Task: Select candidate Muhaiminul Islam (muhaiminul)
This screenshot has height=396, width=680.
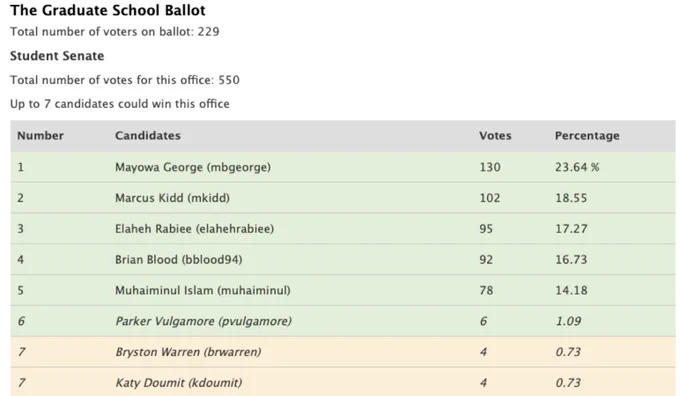Action: (203, 291)
